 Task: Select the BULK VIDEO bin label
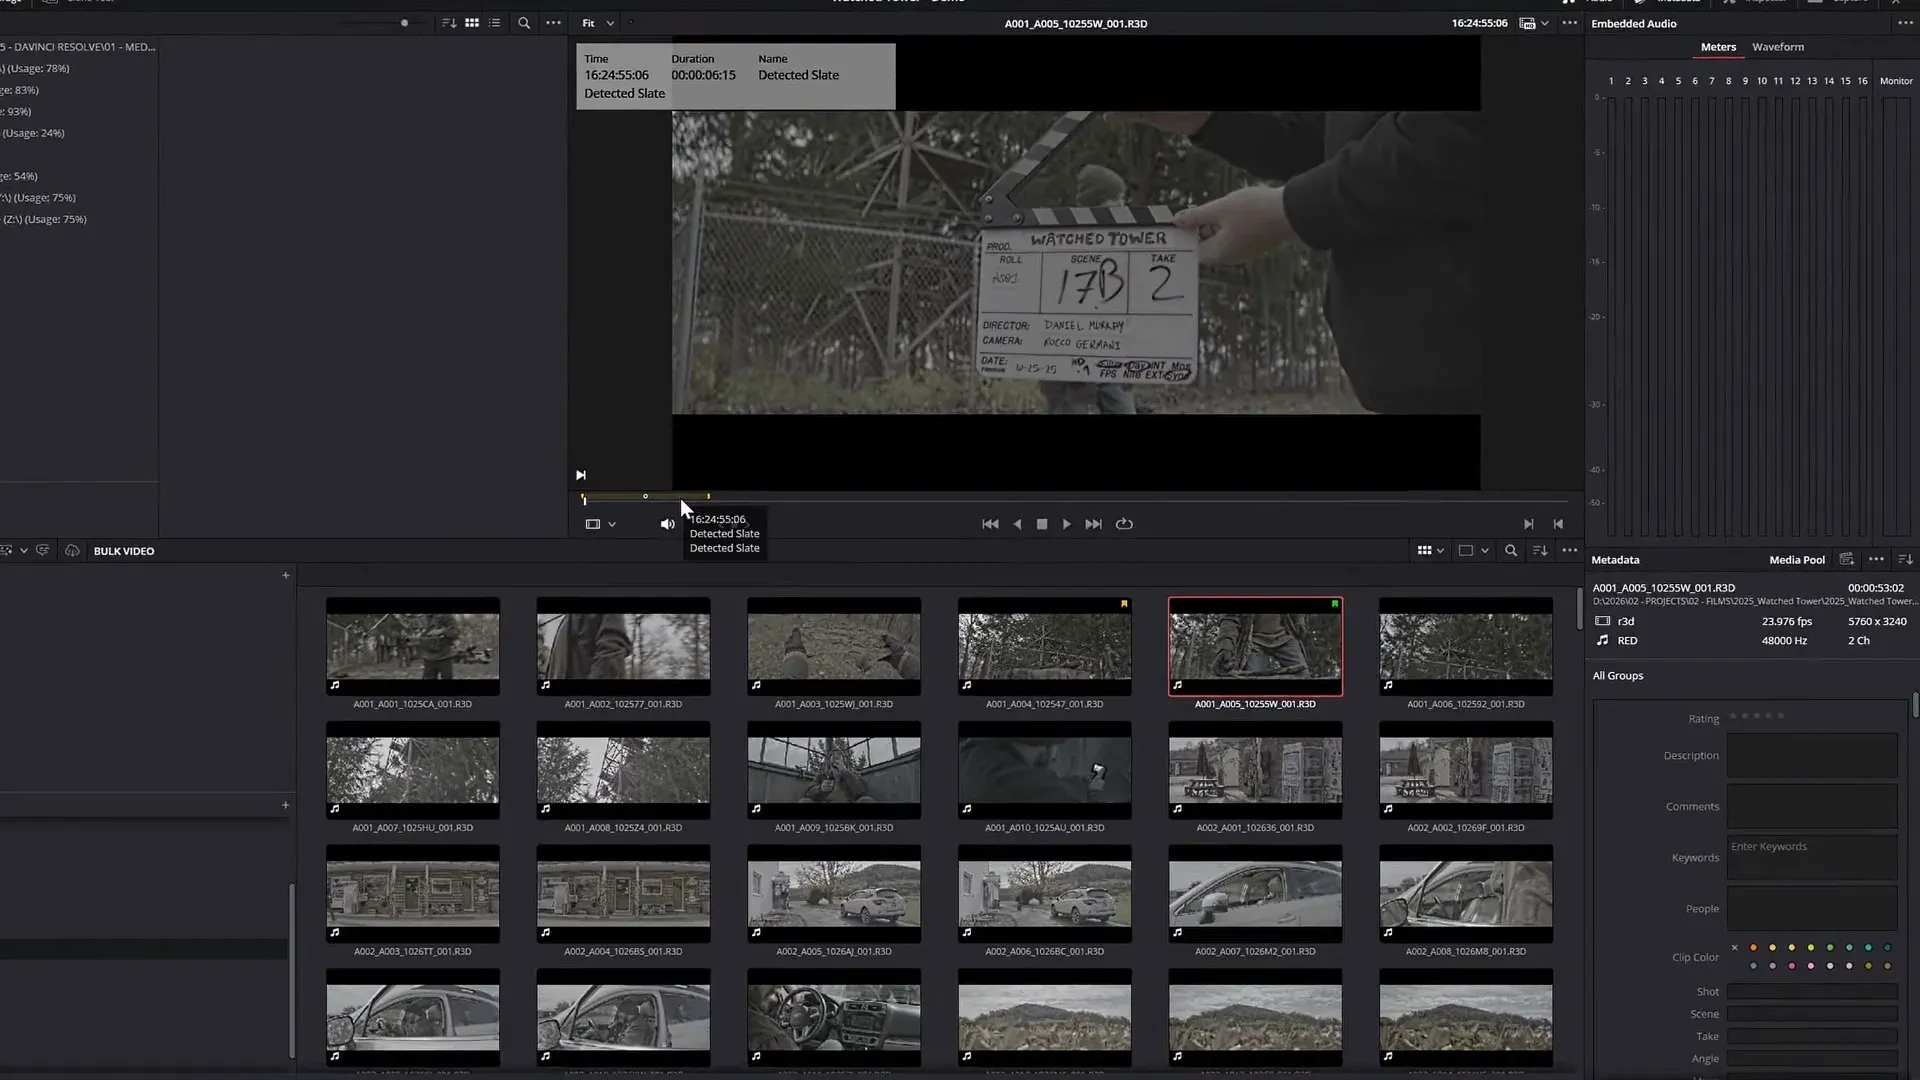pyautogui.click(x=124, y=551)
